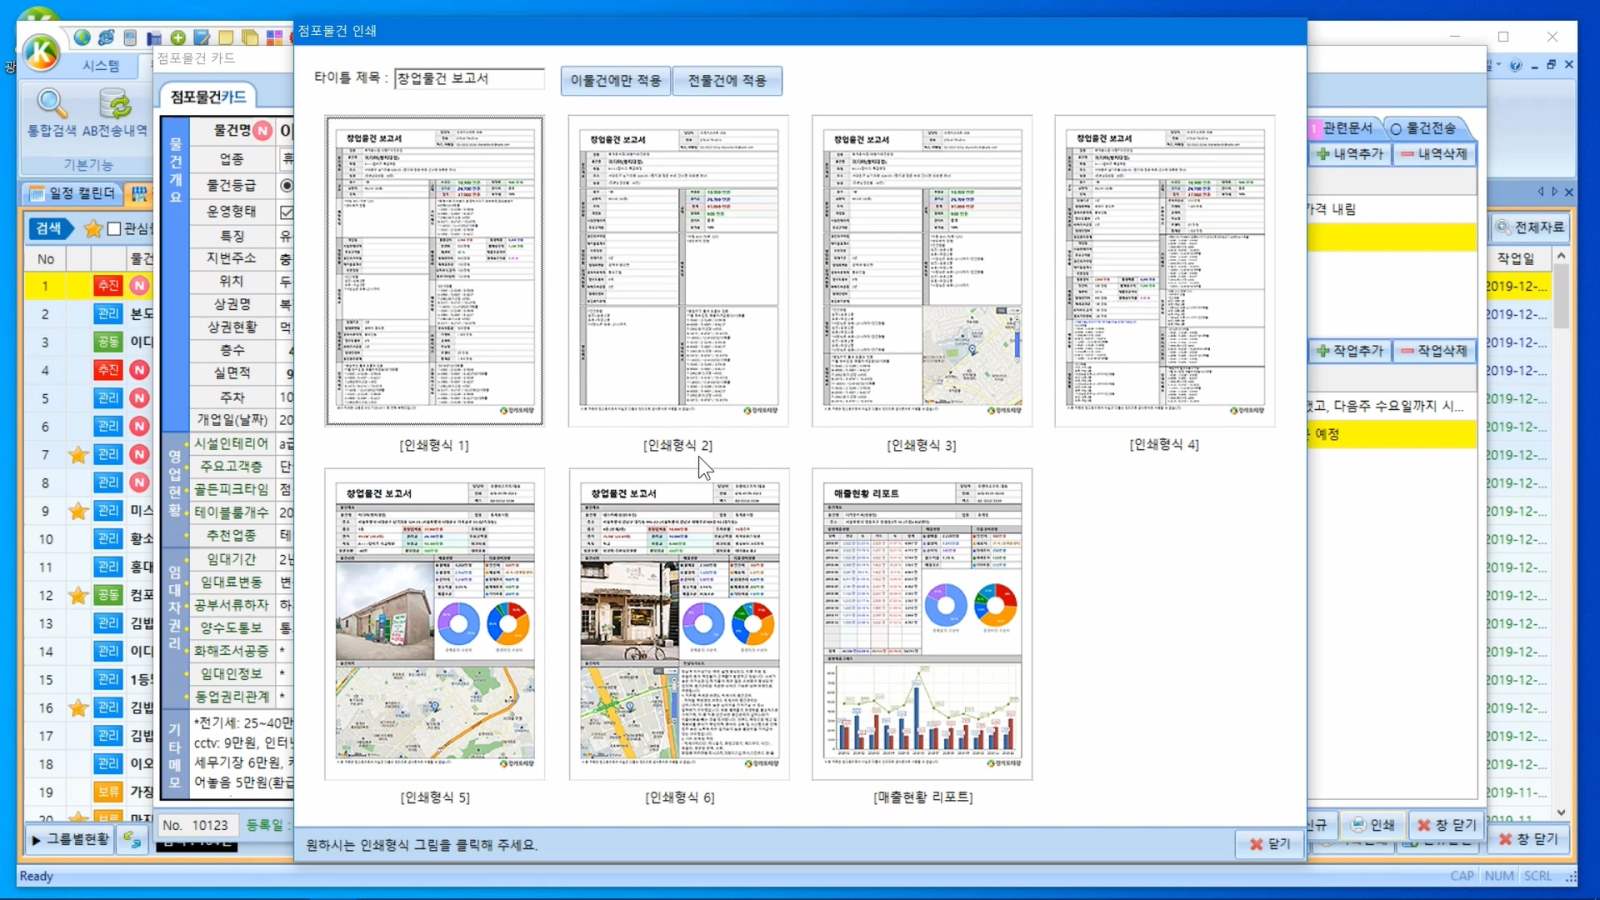Click the yellow sticky note toolbar icon
The image size is (1600, 900).
226,38
